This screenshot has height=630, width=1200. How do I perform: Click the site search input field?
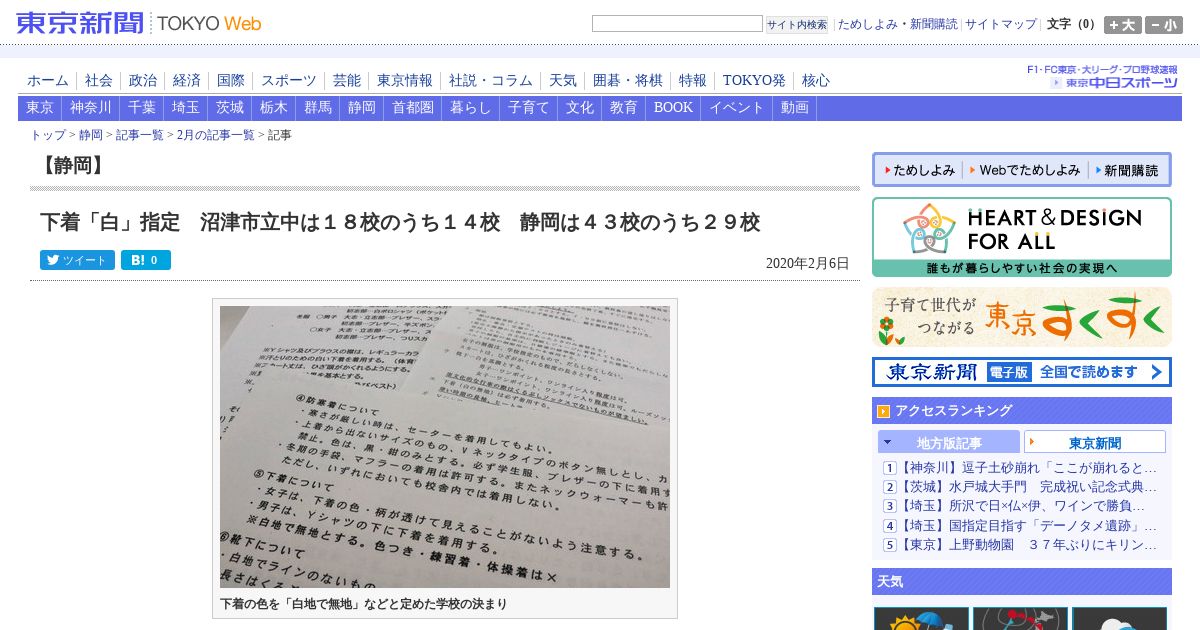pyautogui.click(x=677, y=23)
